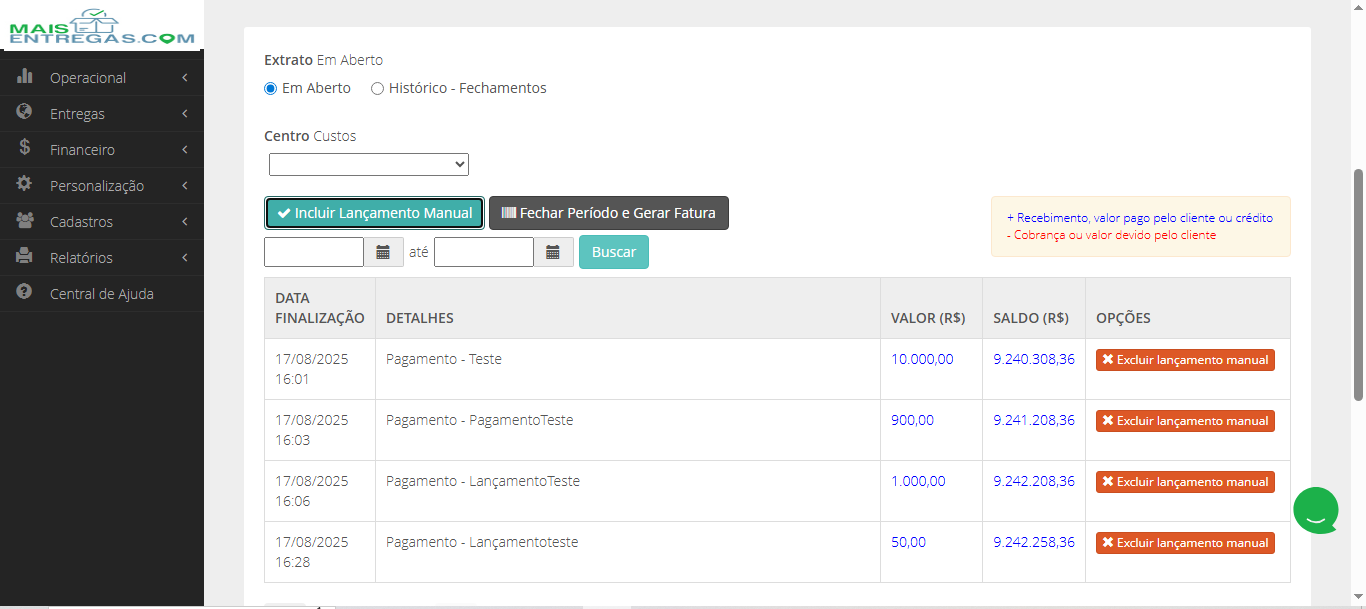Open the start date calendar picker
Image resolution: width=1366 pixels, height=609 pixels.
(x=383, y=252)
